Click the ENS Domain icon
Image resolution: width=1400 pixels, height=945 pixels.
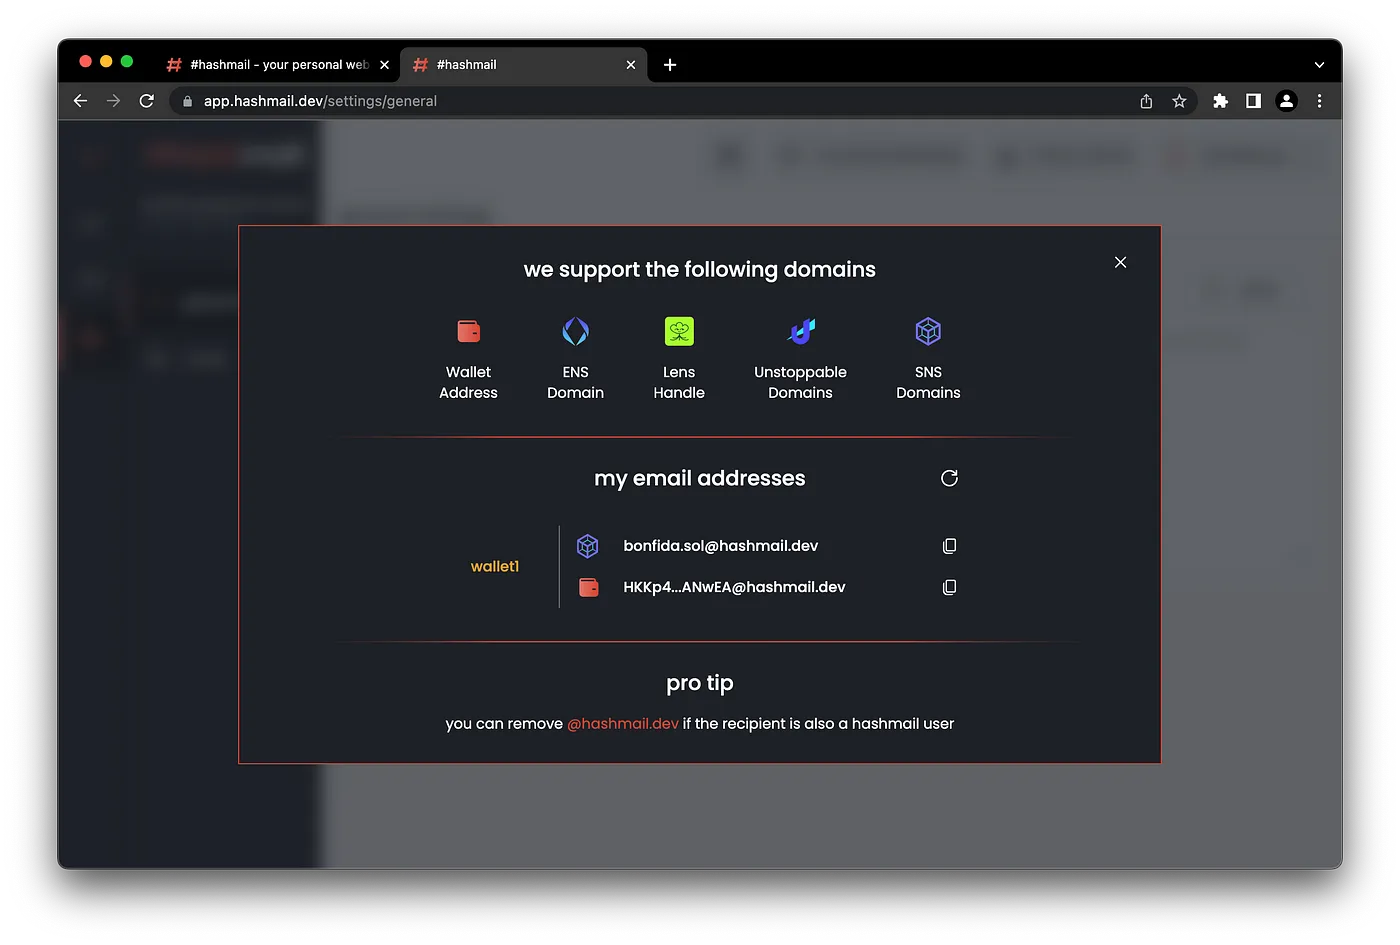click(575, 331)
